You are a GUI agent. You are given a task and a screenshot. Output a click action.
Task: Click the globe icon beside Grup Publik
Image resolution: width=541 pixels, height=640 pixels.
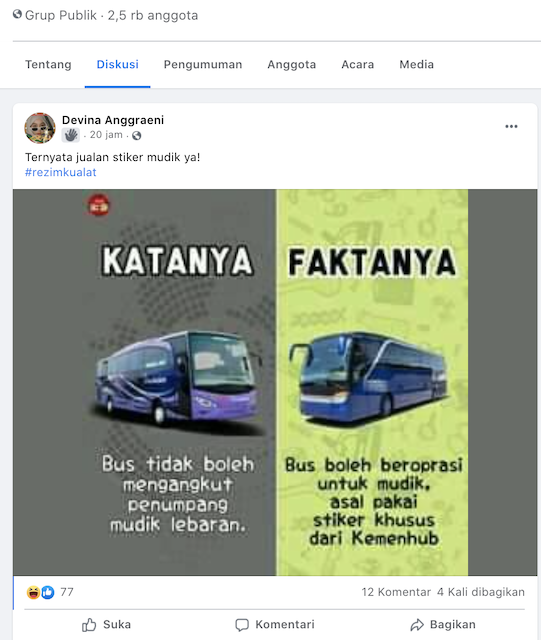tap(17, 14)
